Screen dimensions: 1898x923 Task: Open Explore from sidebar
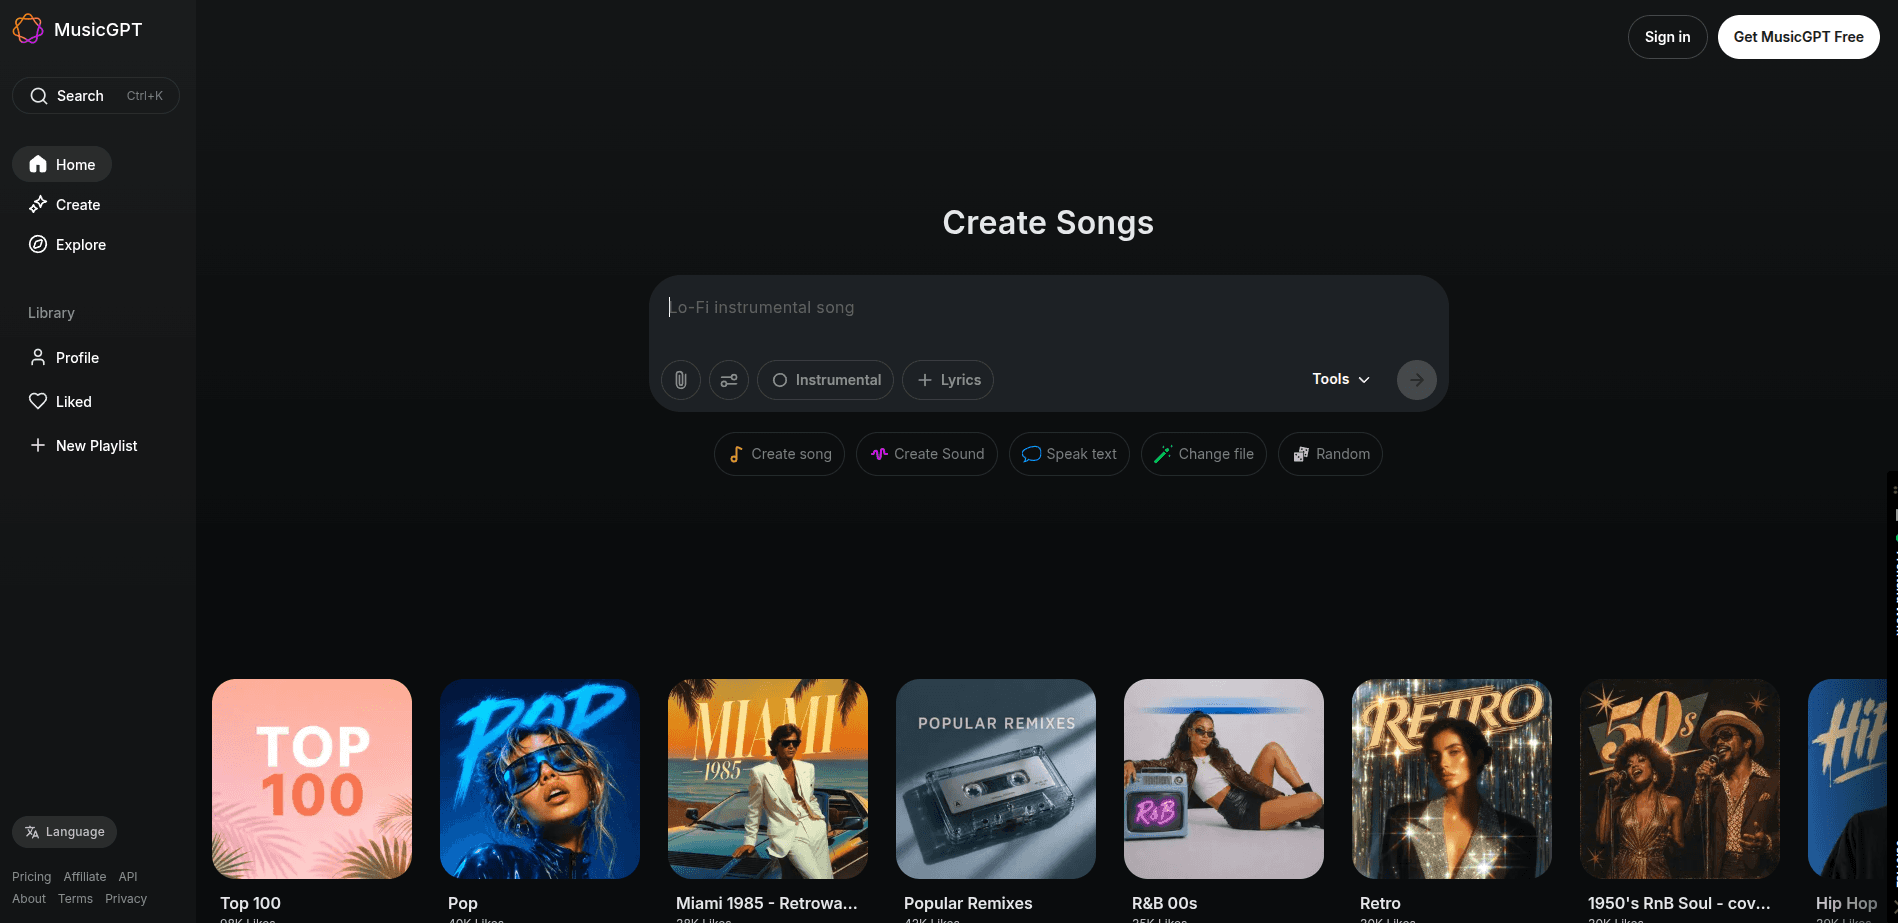tap(67, 245)
